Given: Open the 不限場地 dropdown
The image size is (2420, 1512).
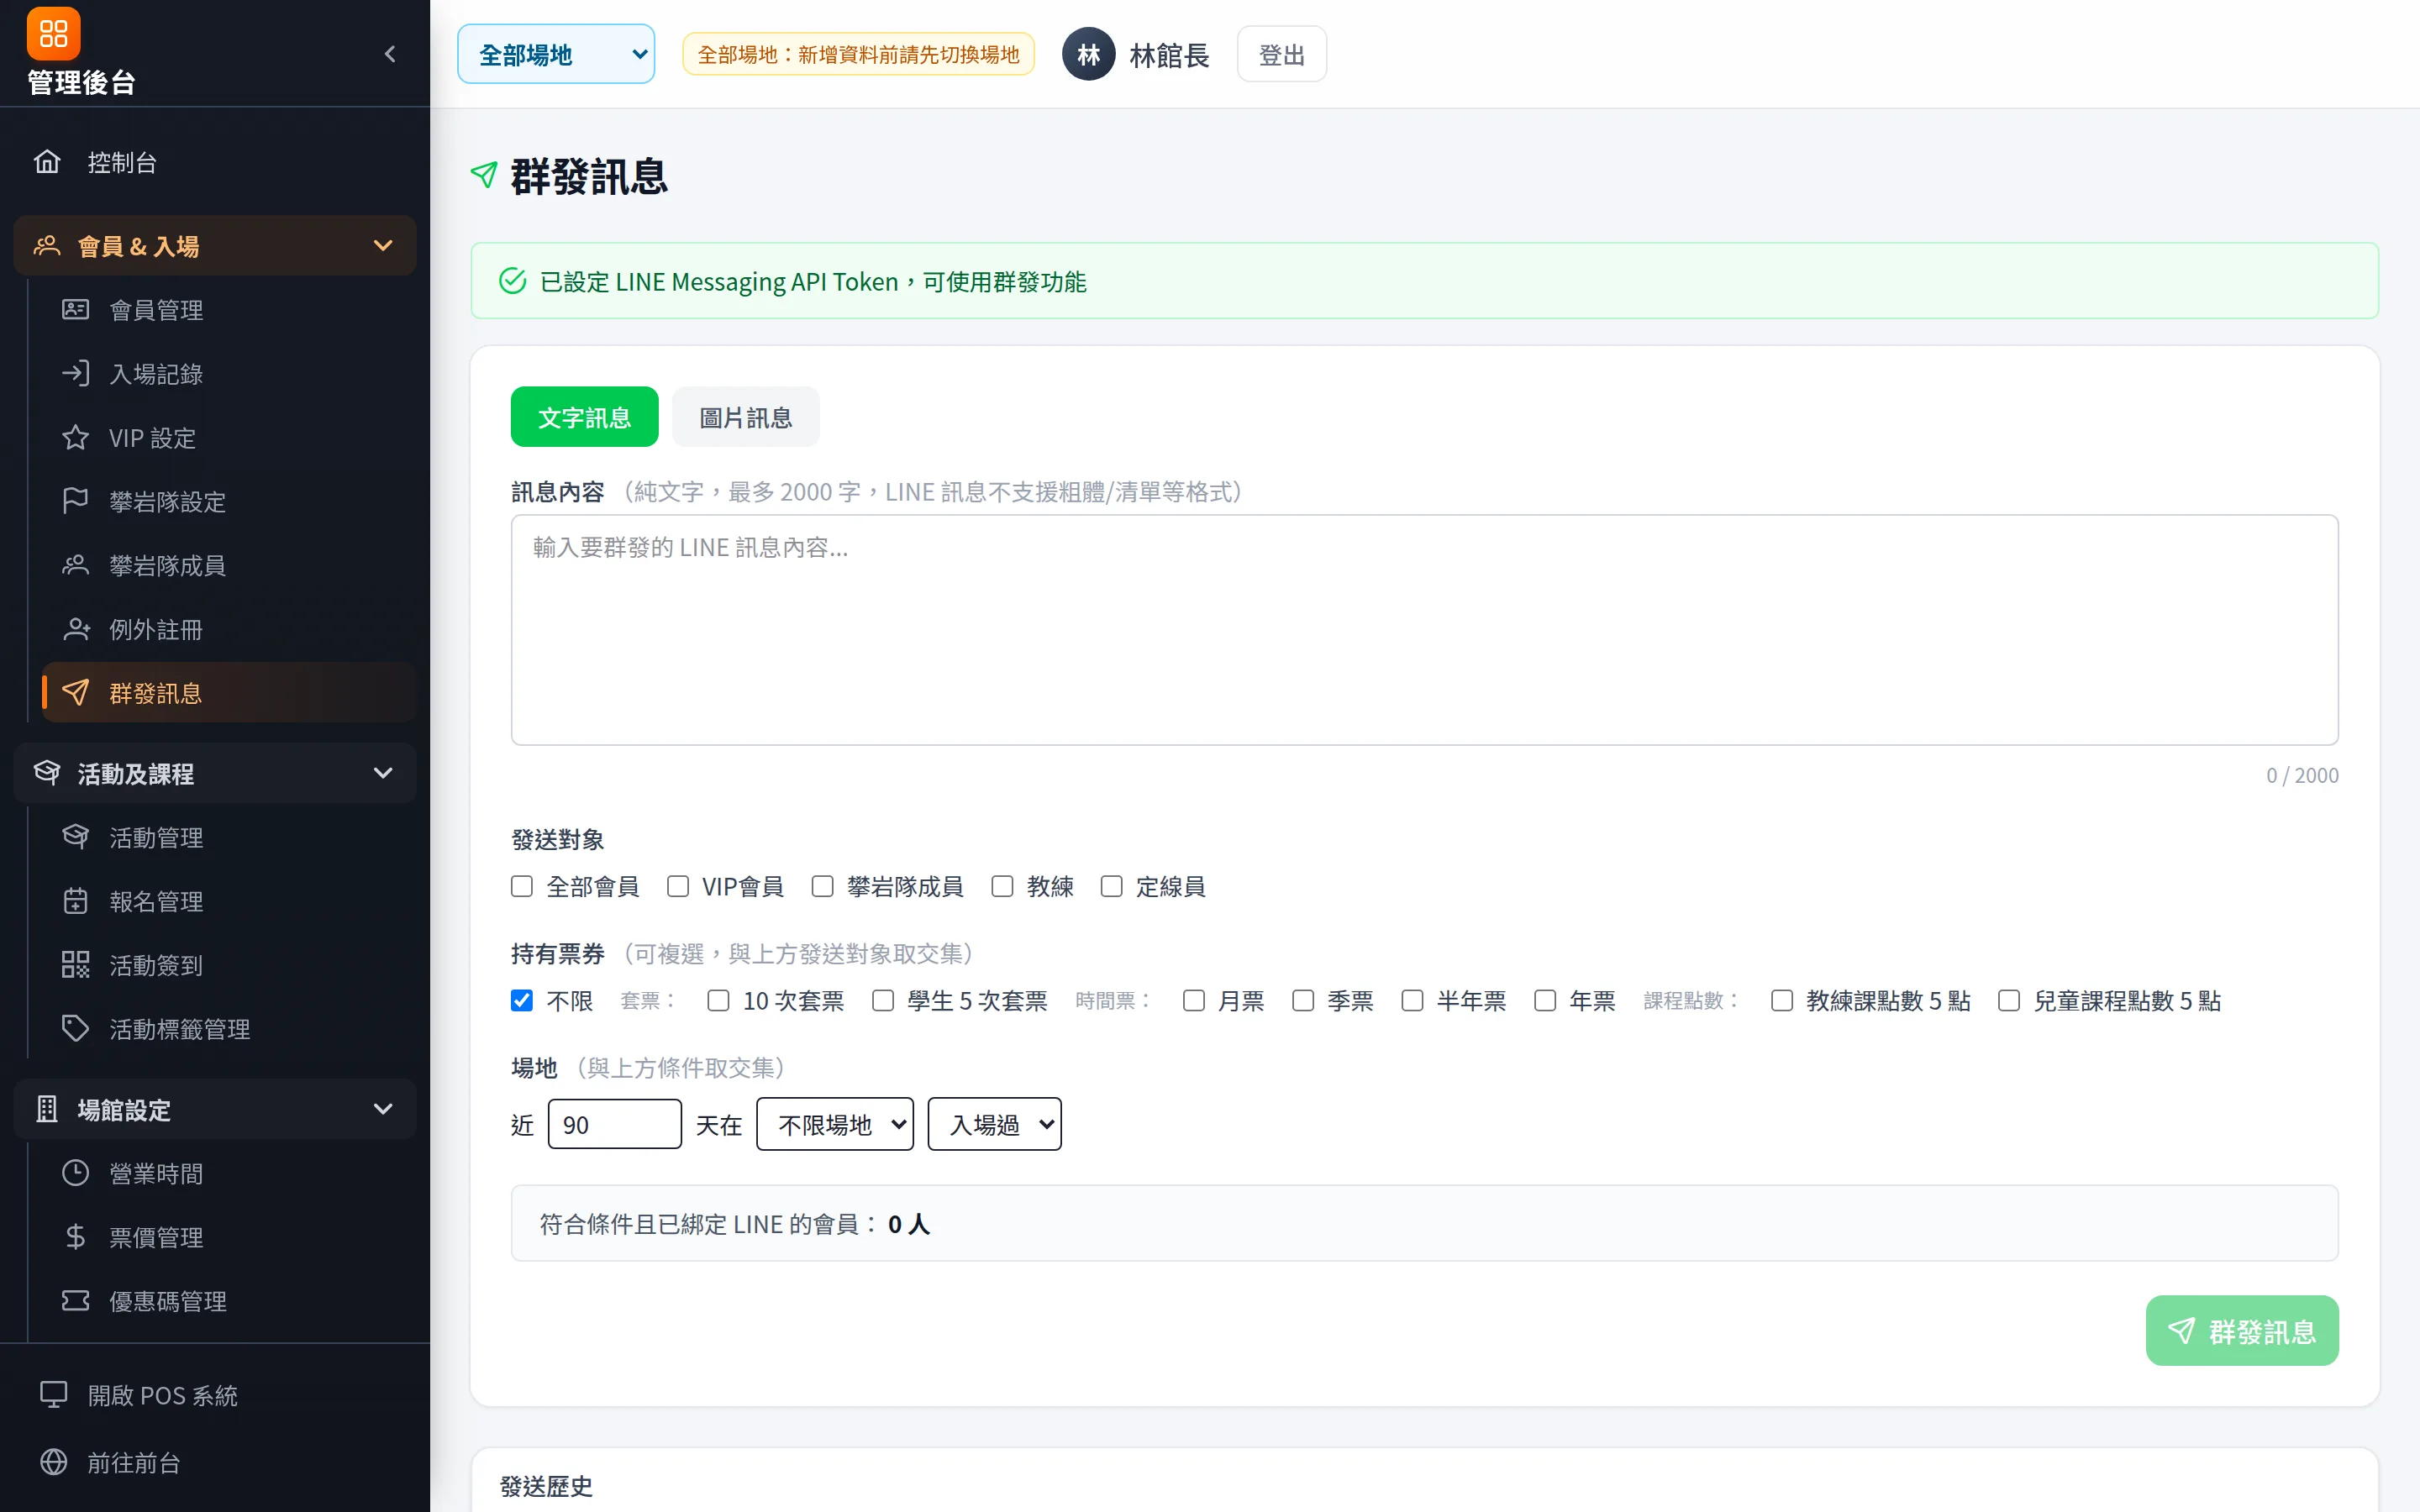Looking at the screenshot, I should [835, 1125].
